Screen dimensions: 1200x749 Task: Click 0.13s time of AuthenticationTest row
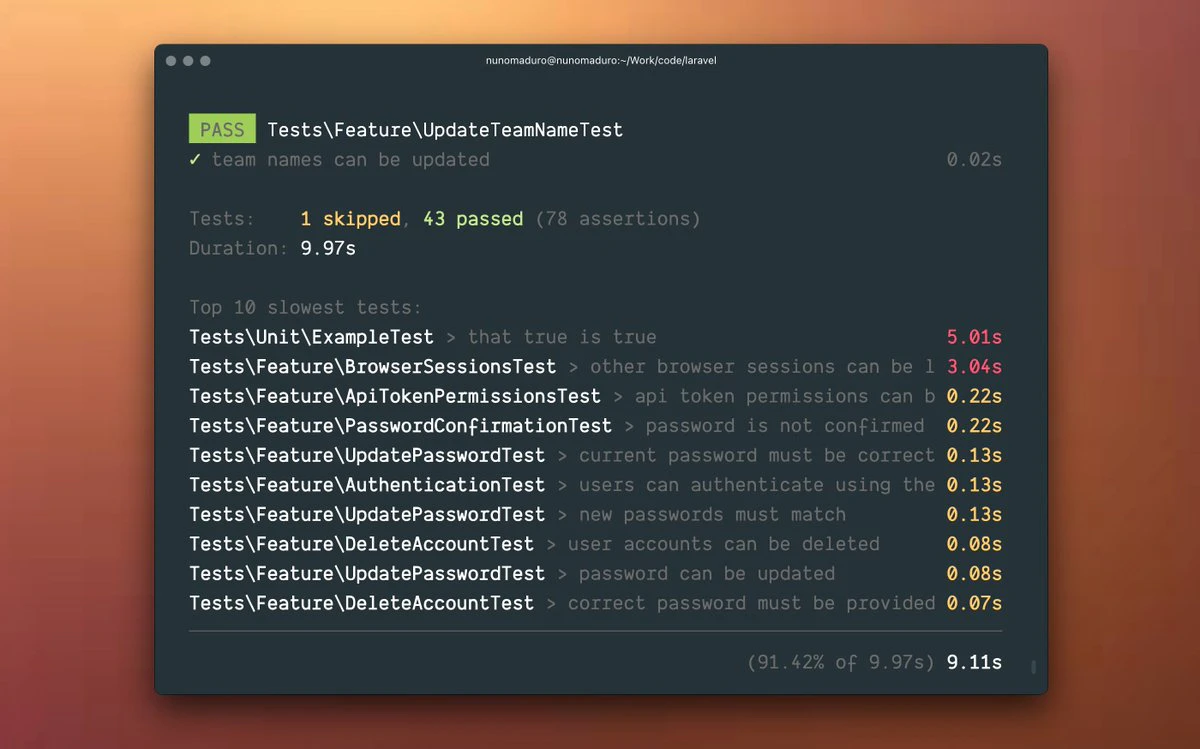coord(974,485)
